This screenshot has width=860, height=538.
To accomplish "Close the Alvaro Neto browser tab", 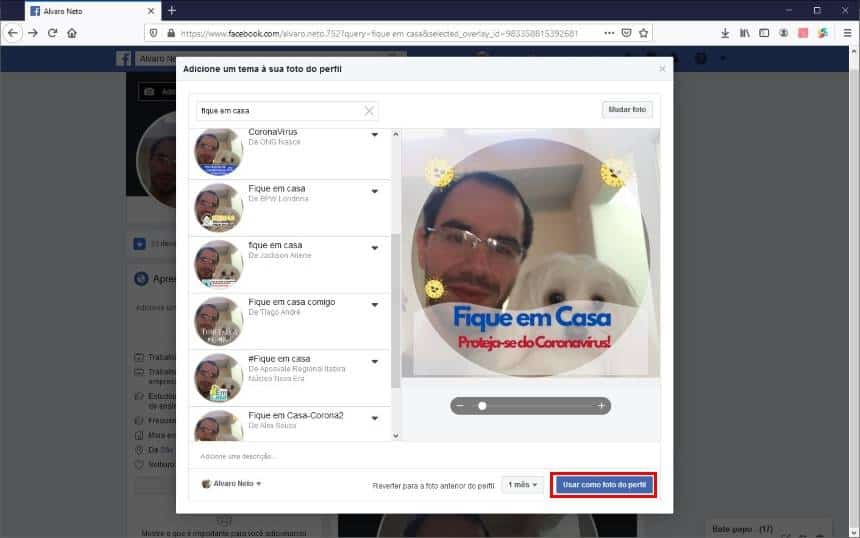I will click(151, 11).
